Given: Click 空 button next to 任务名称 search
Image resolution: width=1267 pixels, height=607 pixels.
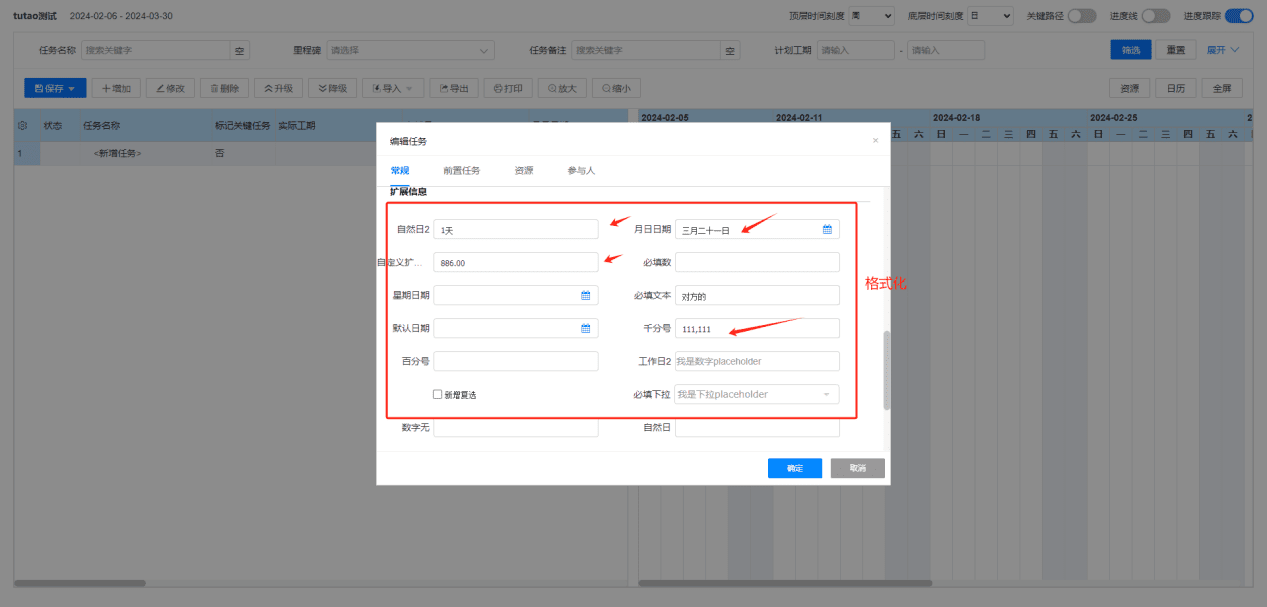Looking at the screenshot, I should (x=240, y=50).
